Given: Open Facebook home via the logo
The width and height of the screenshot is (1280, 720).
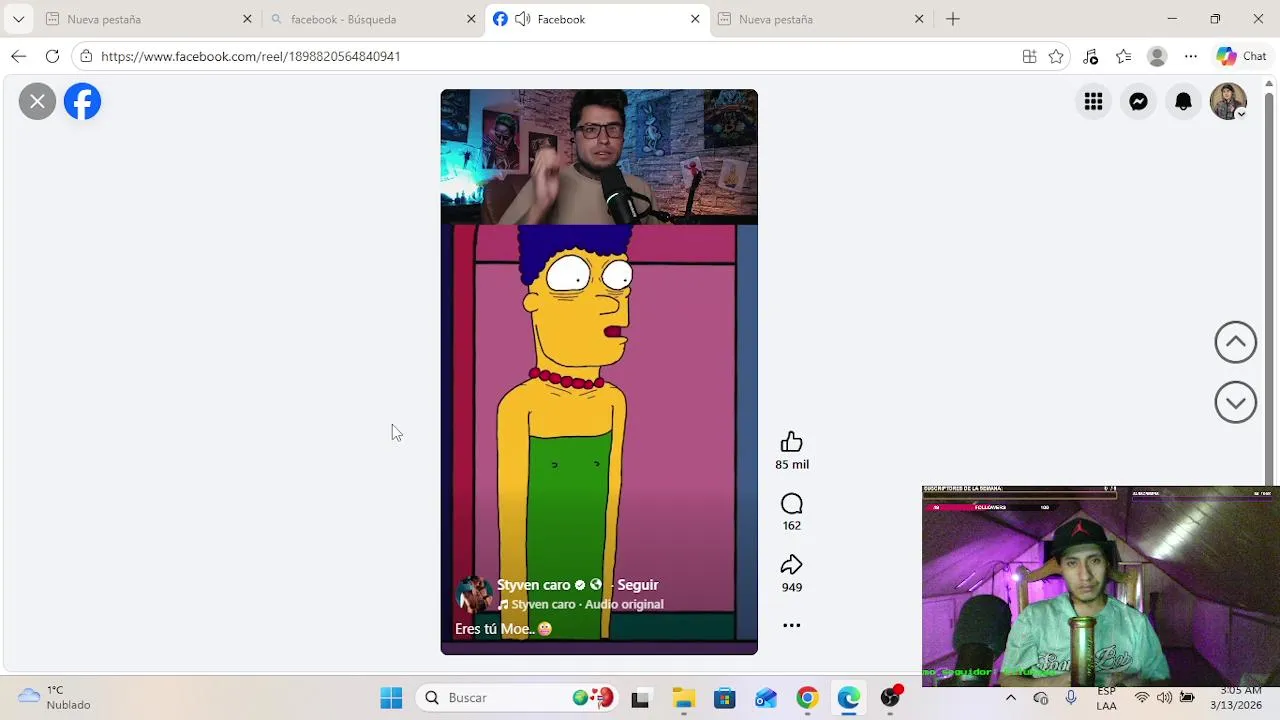Looking at the screenshot, I should [83, 101].
